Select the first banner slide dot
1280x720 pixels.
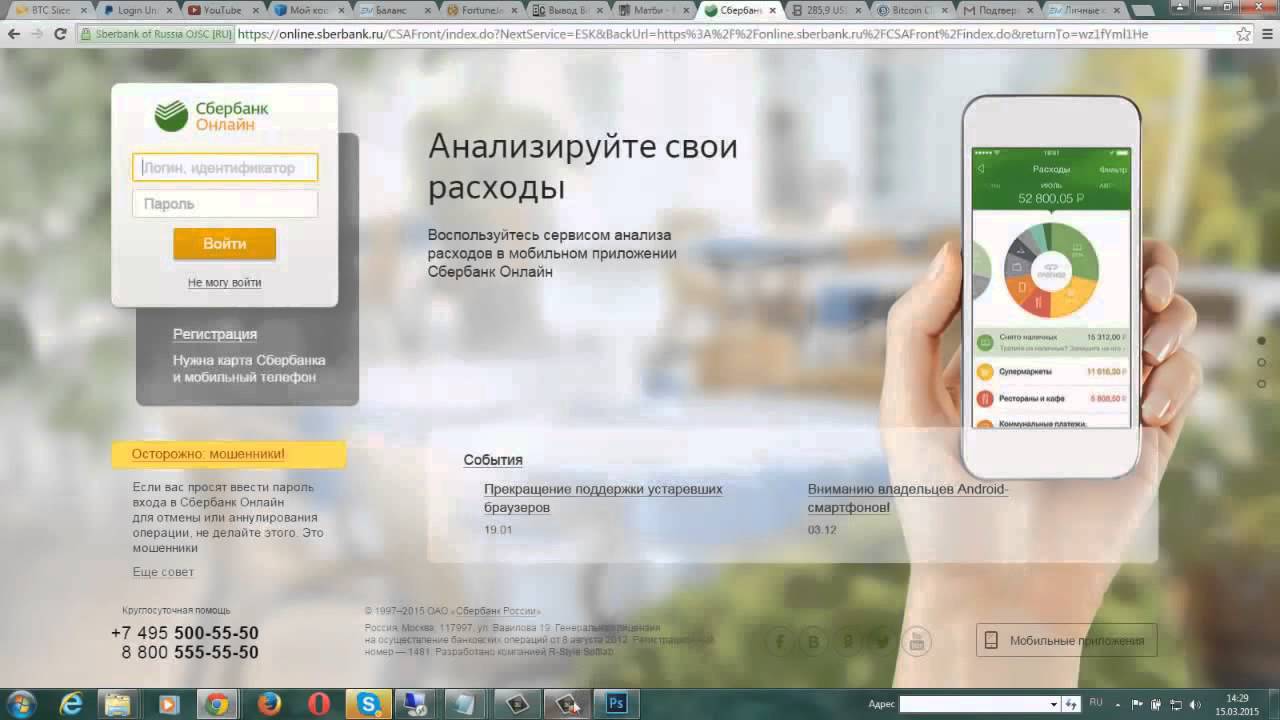point(1262,341)
